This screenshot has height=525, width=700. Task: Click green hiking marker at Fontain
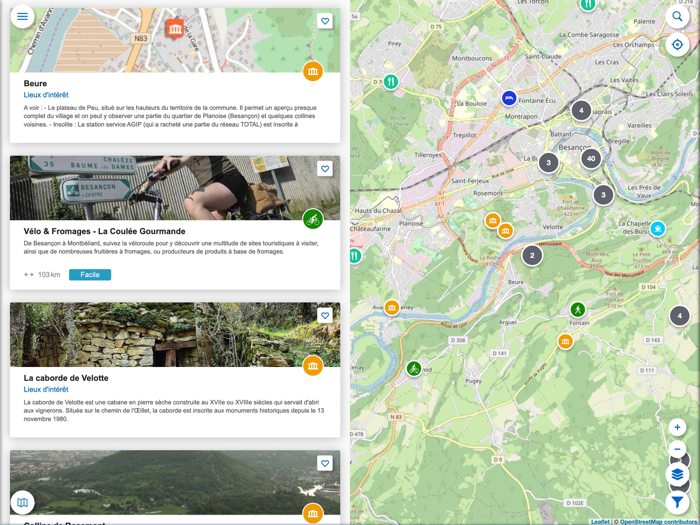click(578, 309)
